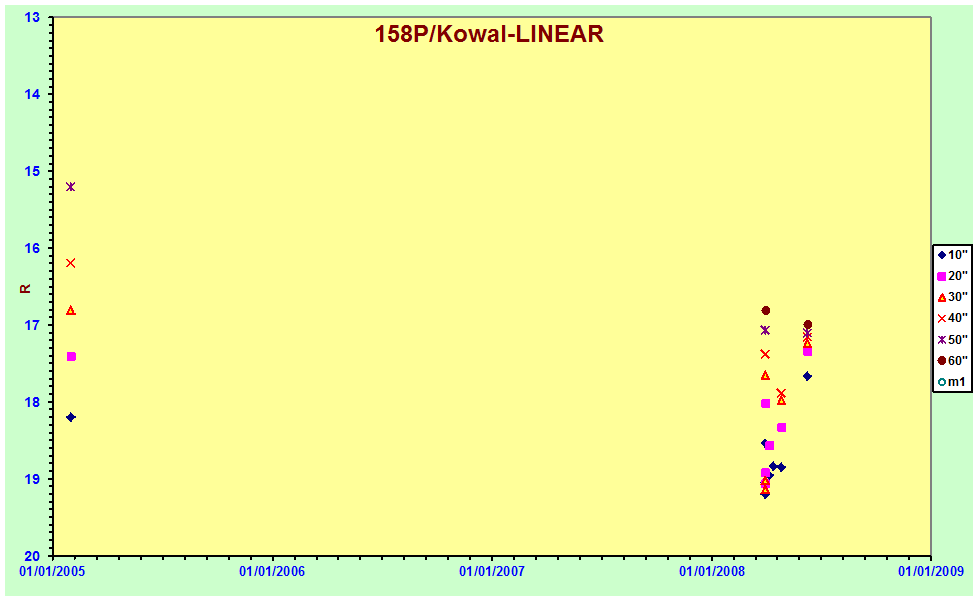Select the 2005 purple star point near 15.2
The width and height of the screenshot is (976, 599).
[x=70, y=187]
